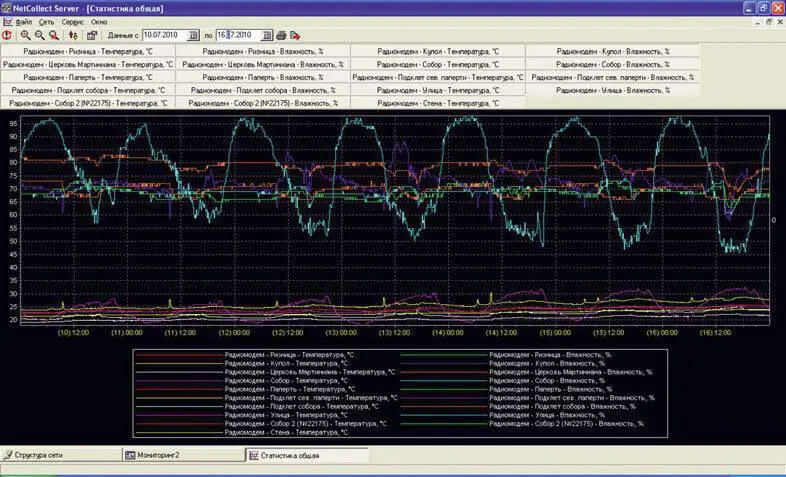This screenshot has width=786, height=477.
Task: Click Подклет сев. паперти Температура button
Action: [438, 77]
